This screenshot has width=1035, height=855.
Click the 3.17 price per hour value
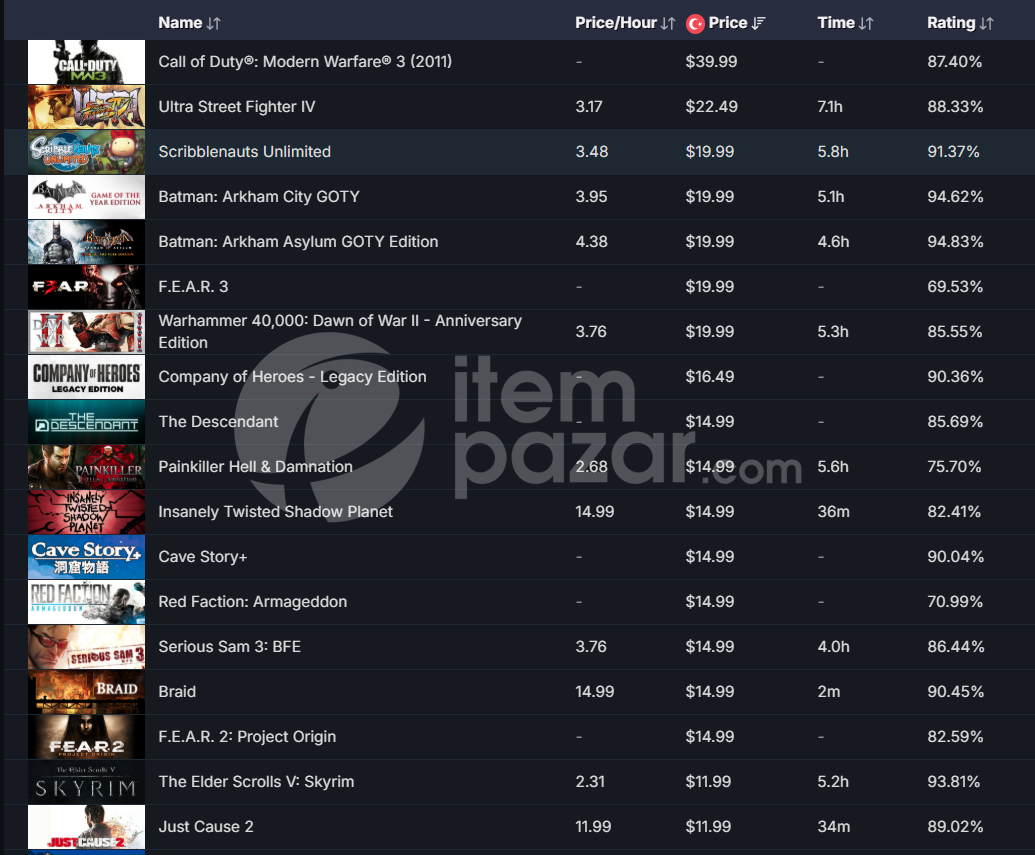coord(589,106)
